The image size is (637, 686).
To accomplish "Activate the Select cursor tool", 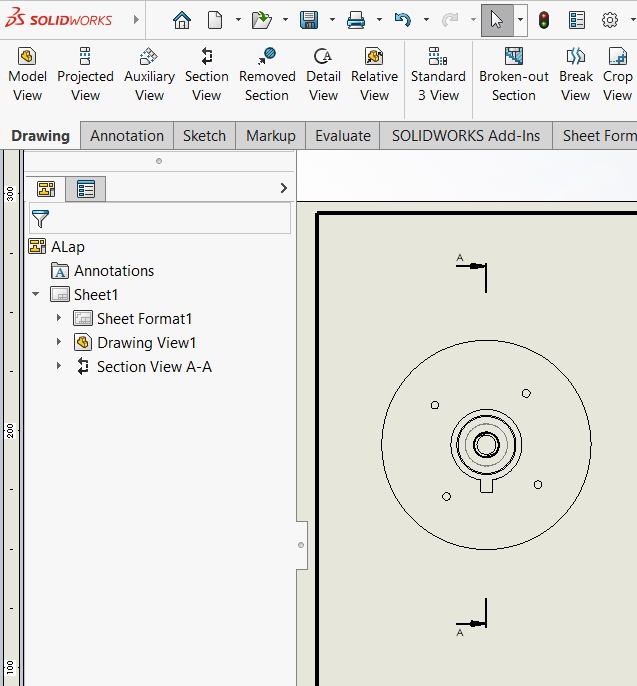I will [497, 20].
